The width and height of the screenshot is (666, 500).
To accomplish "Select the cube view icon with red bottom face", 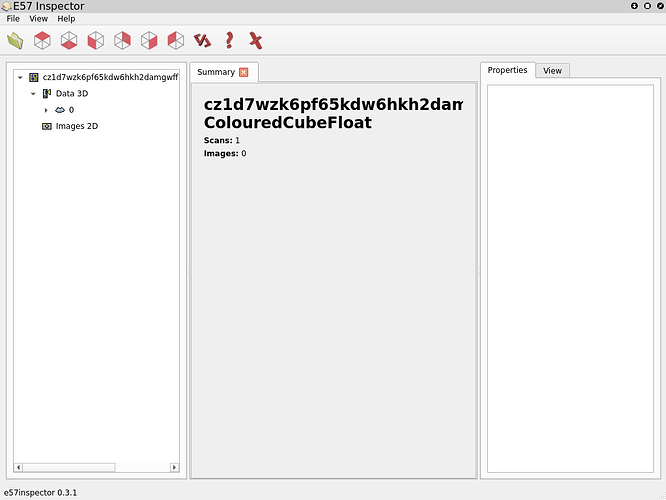I will point(69,41).
